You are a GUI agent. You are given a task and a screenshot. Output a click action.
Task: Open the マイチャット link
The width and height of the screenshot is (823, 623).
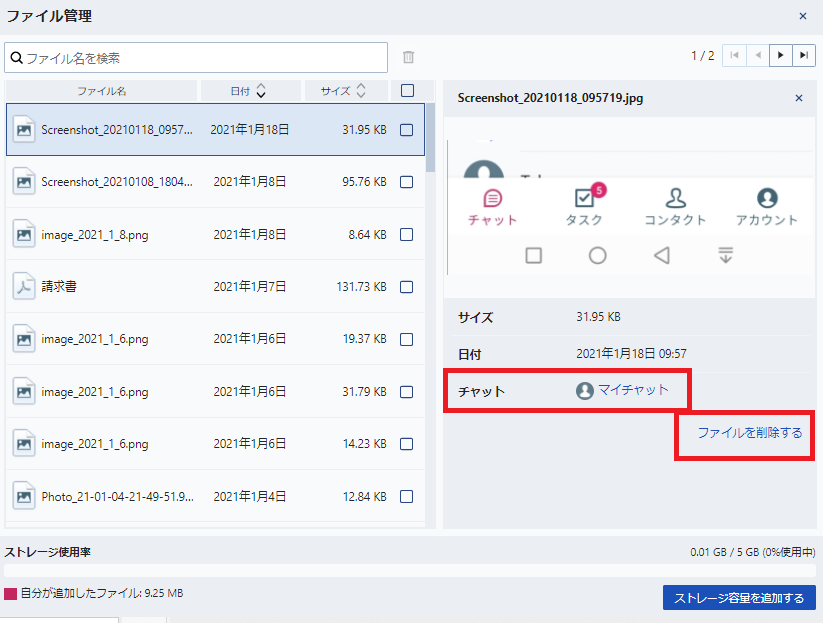632,390
